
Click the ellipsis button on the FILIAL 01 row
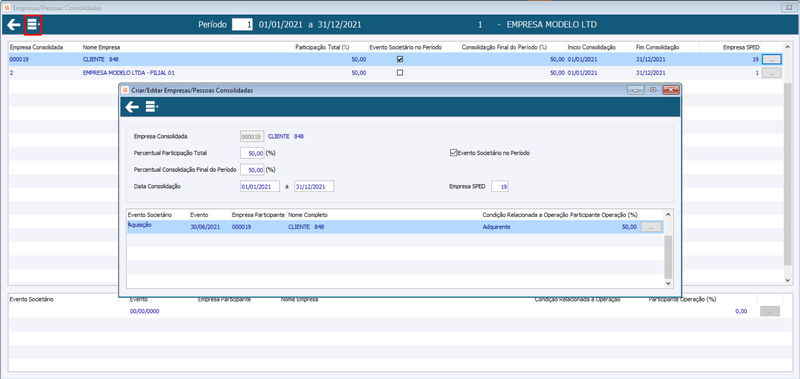click(x=771, y=73)
